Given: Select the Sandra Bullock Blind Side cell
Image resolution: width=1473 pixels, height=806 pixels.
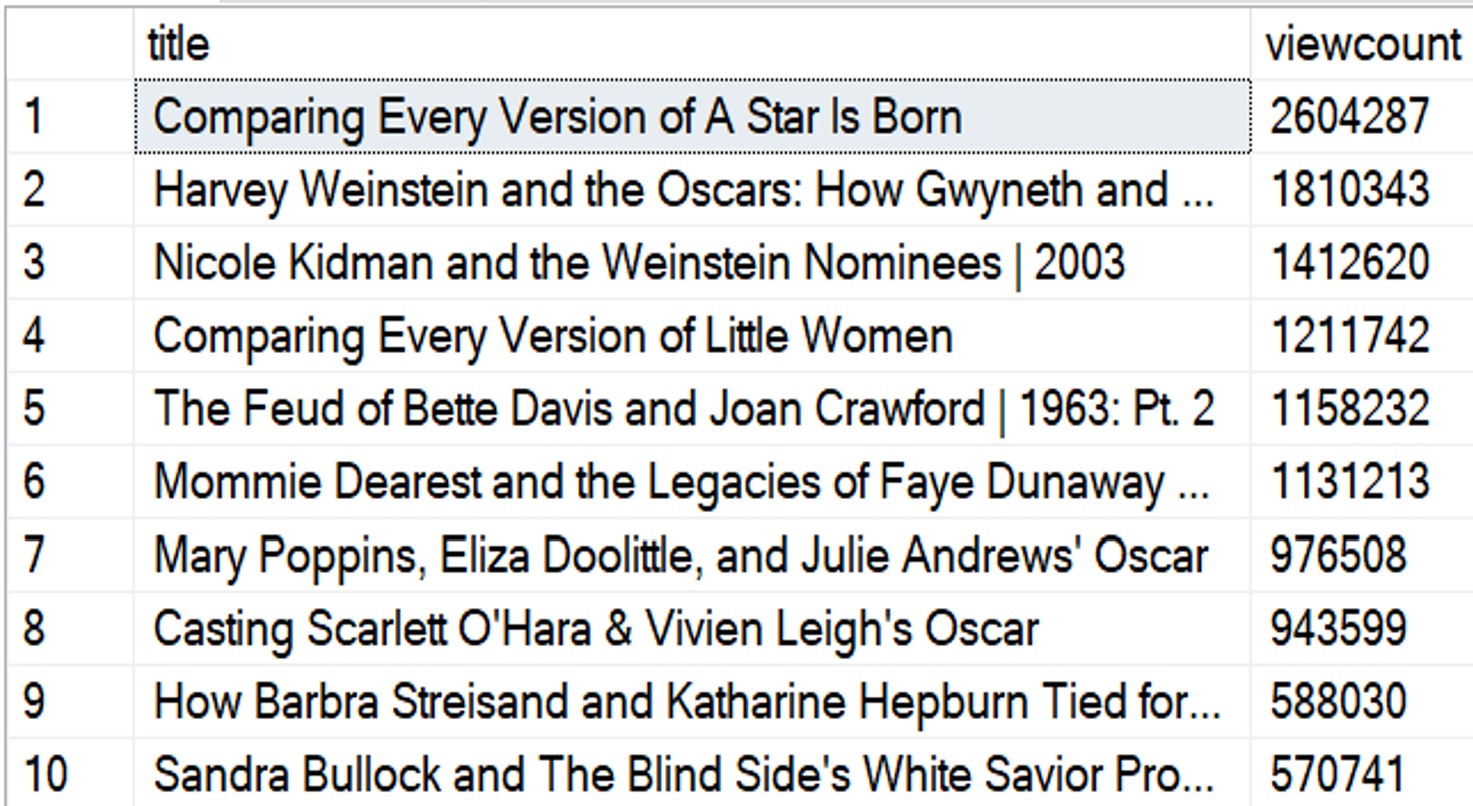Looking at the screenshot, I should (x=692, y=774).
